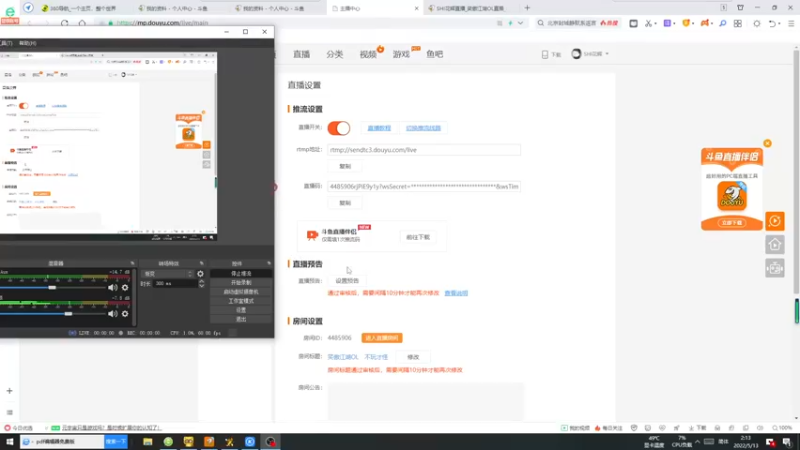Copy the rtmp address with 复制 button
This screenshot has width=800, height=450.
345,166
